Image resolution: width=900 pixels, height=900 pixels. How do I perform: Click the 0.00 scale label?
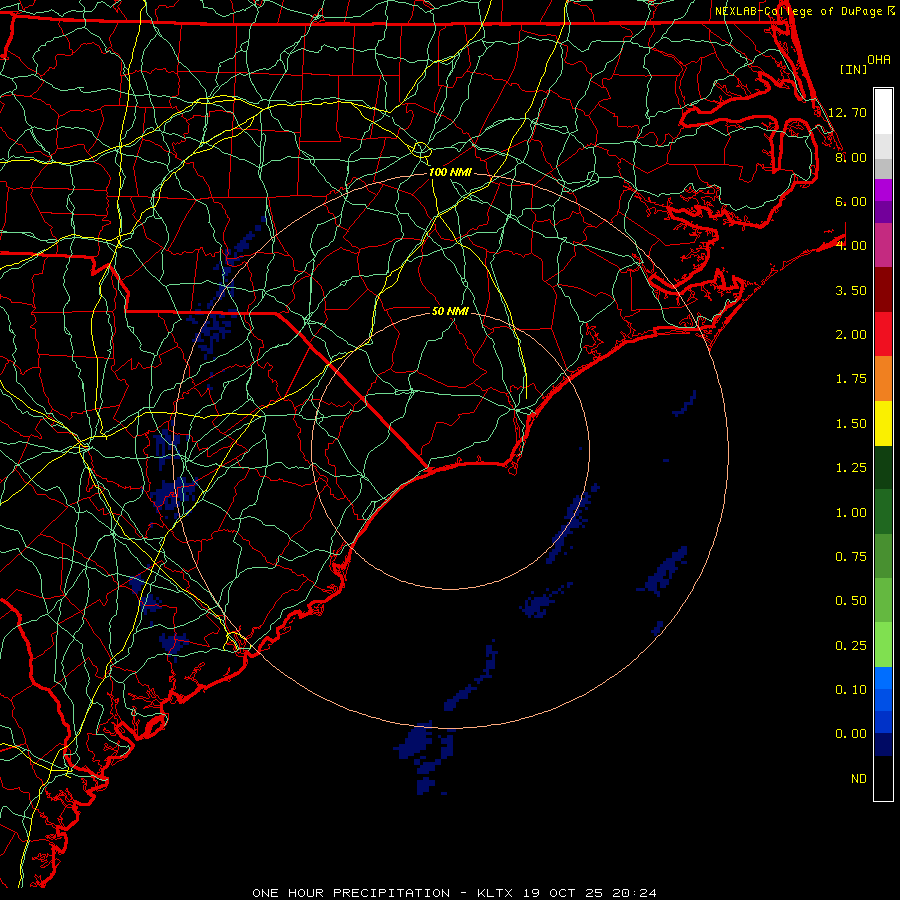[x=851, y=734]
